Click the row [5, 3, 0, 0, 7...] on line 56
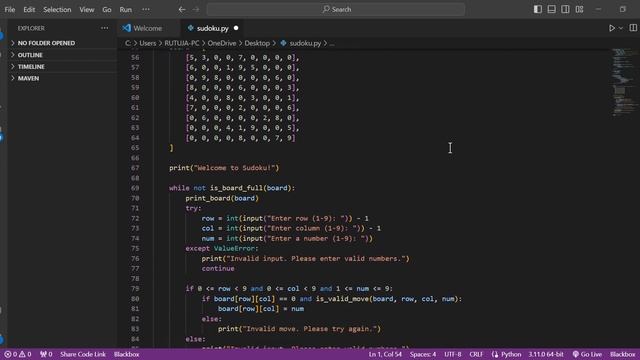The height and width of the screenshot is (360, 640). coord(242,57)
